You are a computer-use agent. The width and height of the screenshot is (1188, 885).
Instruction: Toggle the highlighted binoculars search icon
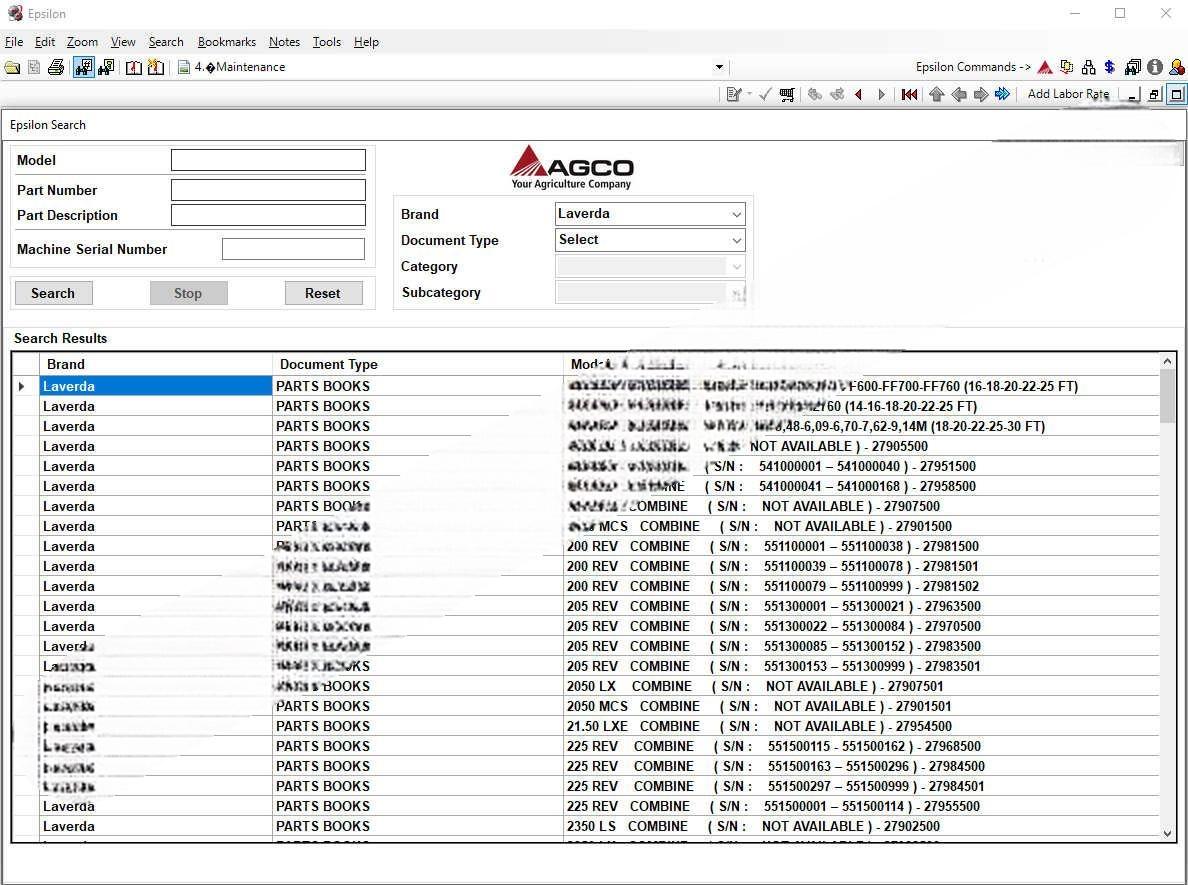tap(83, 68)
